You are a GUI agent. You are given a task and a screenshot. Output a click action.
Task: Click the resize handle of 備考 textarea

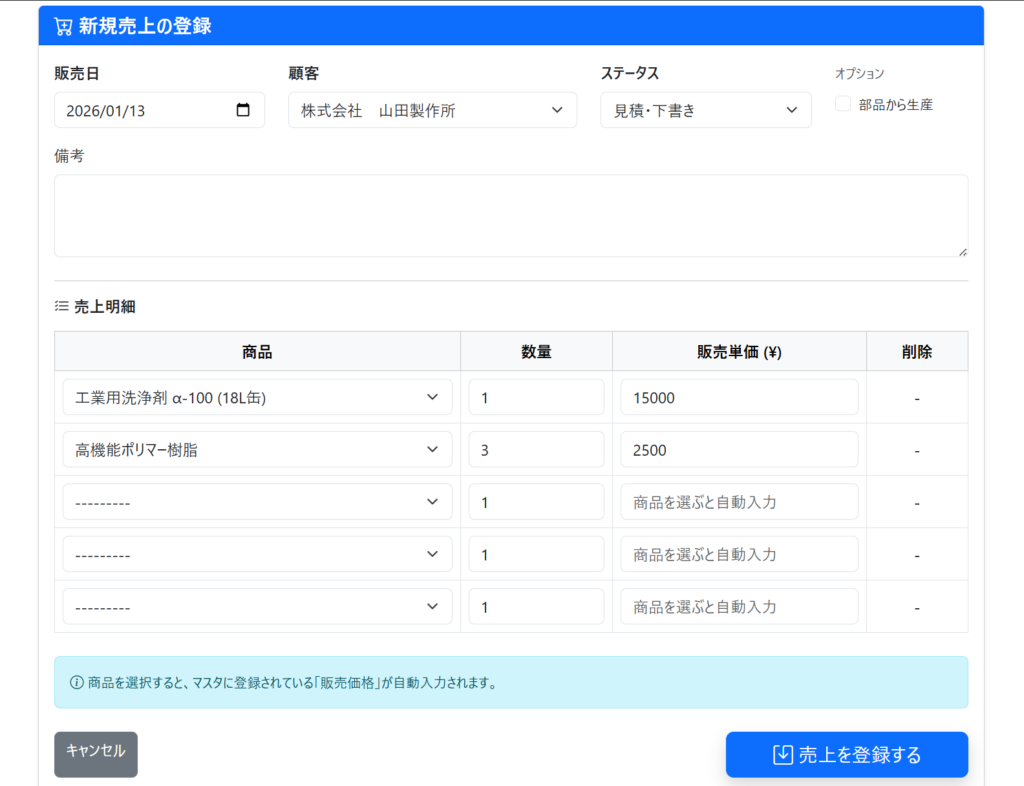click(962, 251)
